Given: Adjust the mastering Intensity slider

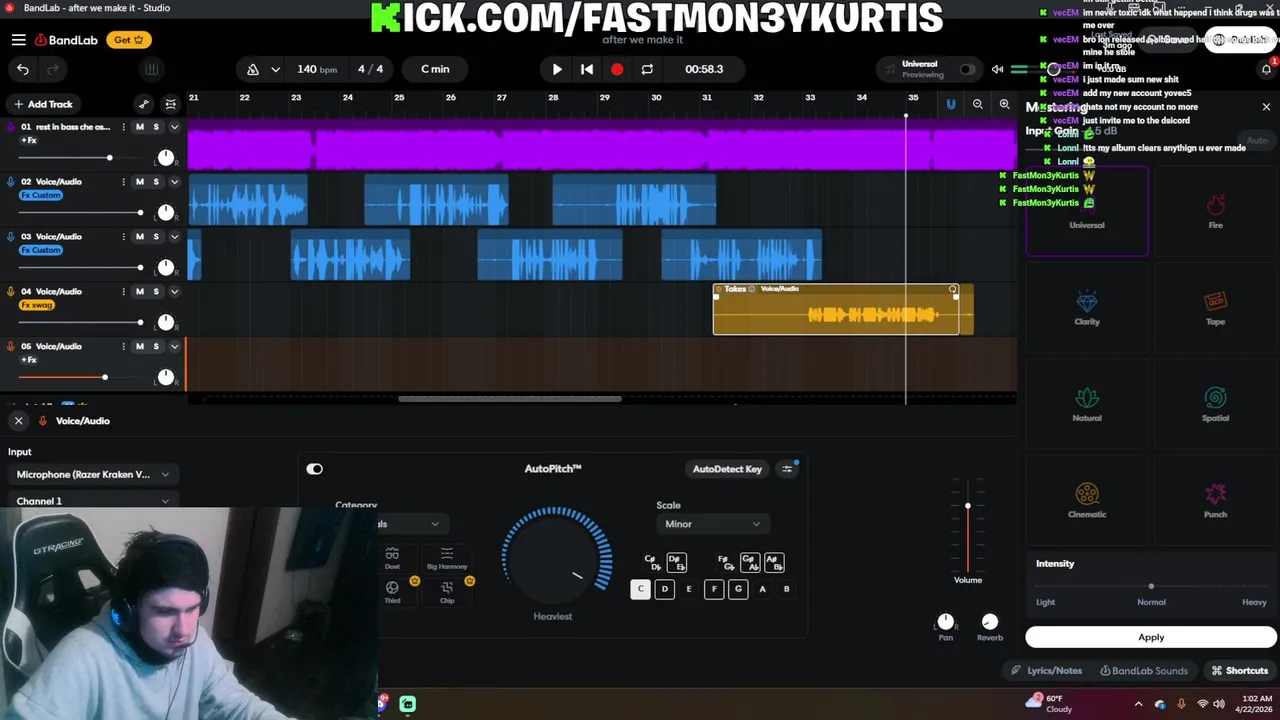Looking at the screenshot, I should (1151, 586).
